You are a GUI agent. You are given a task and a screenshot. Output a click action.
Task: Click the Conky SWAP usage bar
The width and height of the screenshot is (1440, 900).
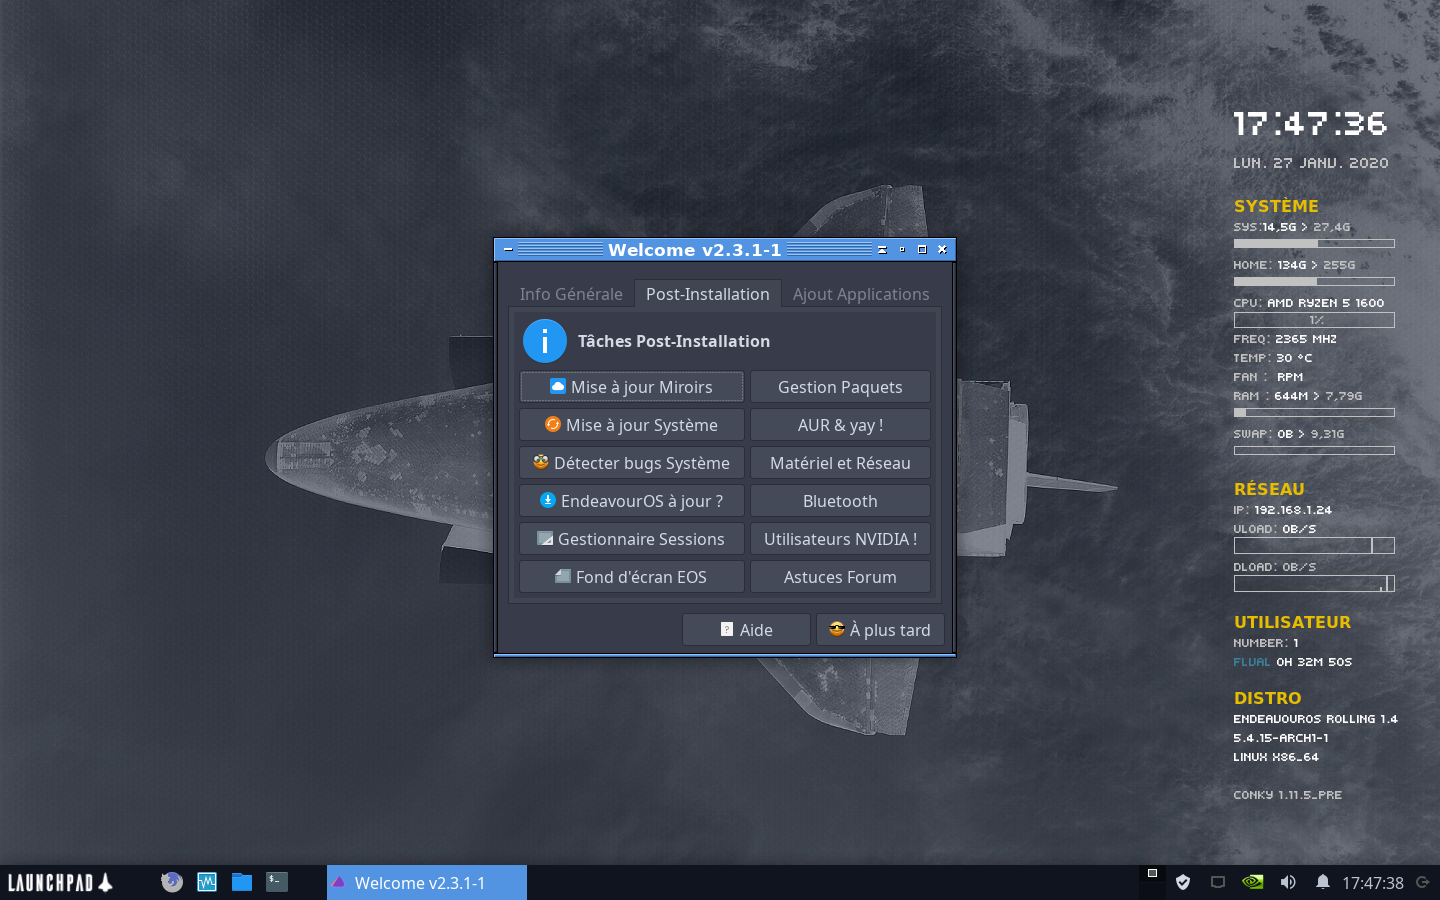(1314, 450)
